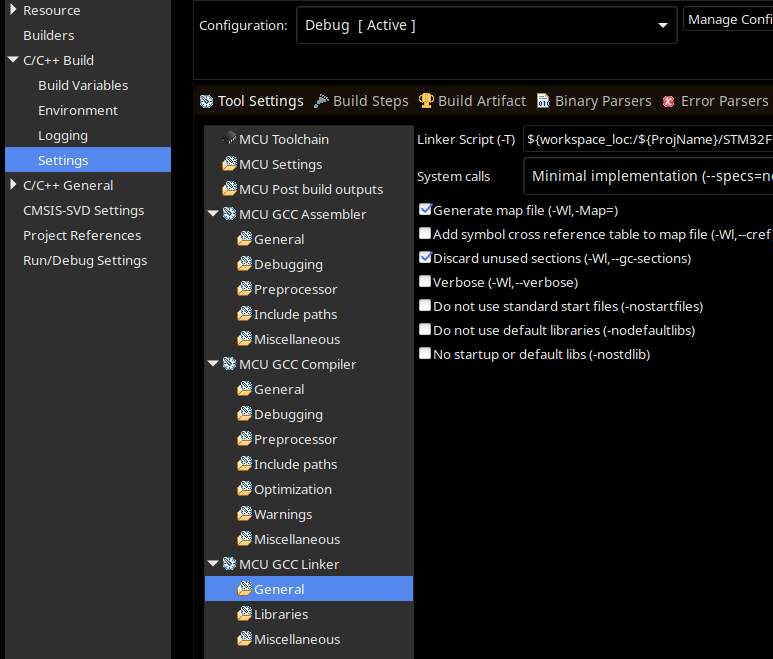Click the Libraries folder icon
Image resolution: width=773 pixels, height=659 pixels.
[x=245, y=614]
